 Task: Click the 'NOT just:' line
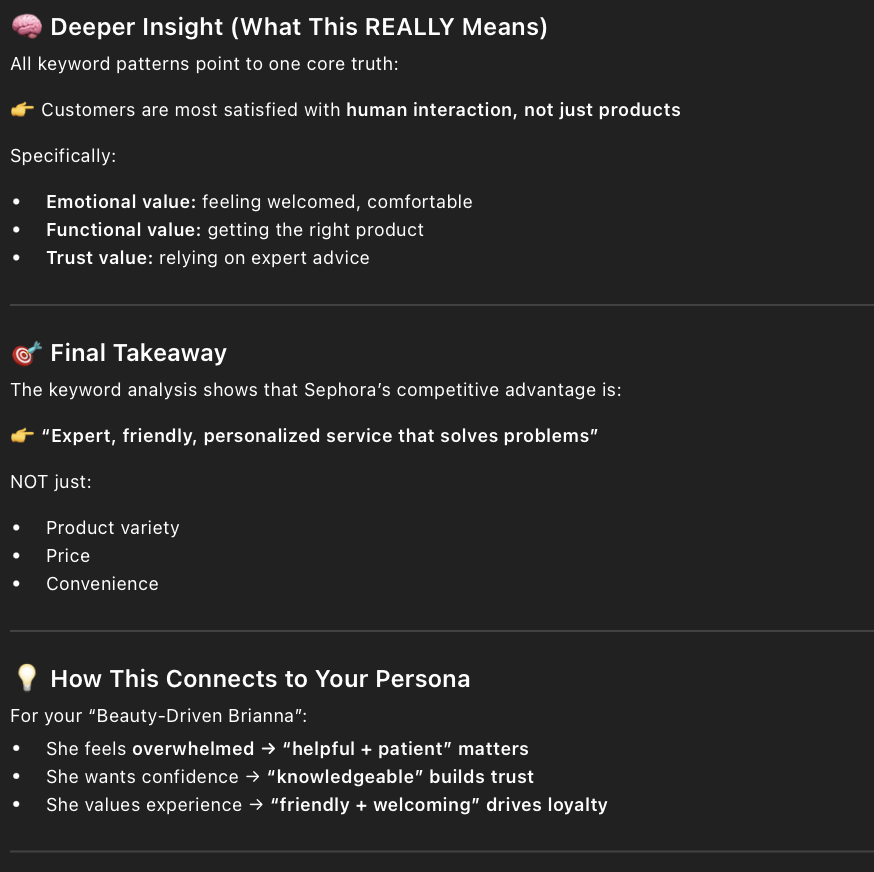tap(51, 482)
